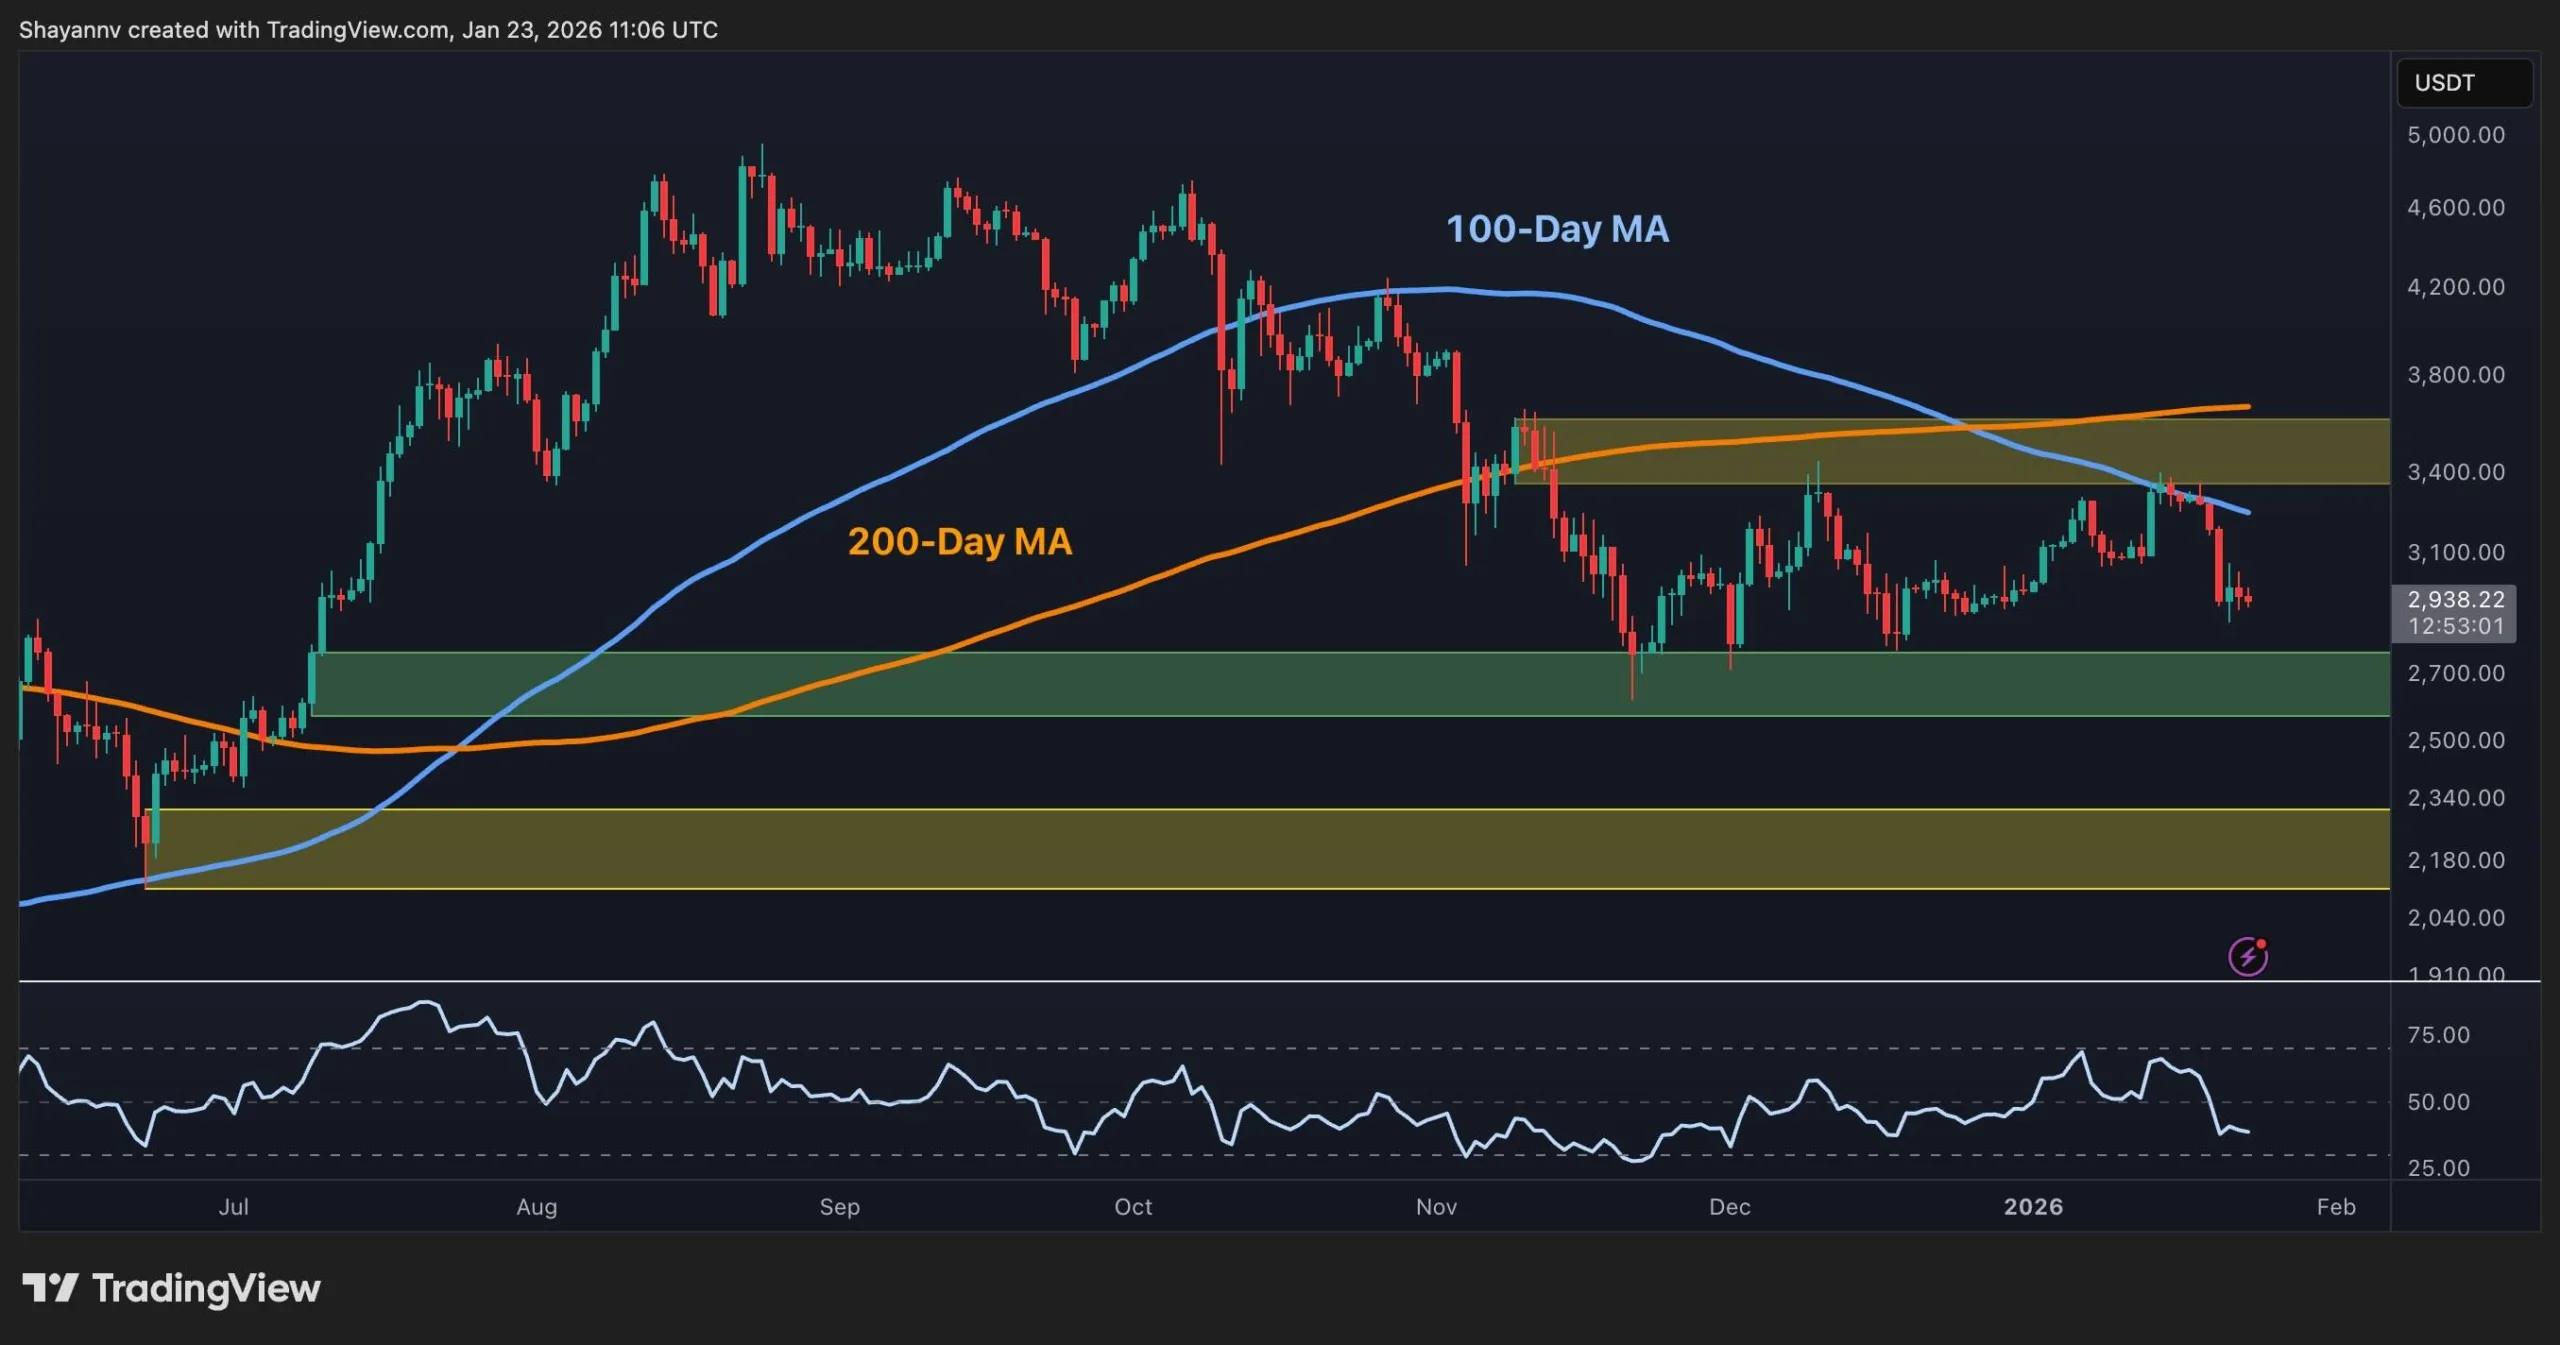This screenshot has height=1345, width=2560.
Task: Click the purple lightning indicator icon on the chart
Action: 2249,955
